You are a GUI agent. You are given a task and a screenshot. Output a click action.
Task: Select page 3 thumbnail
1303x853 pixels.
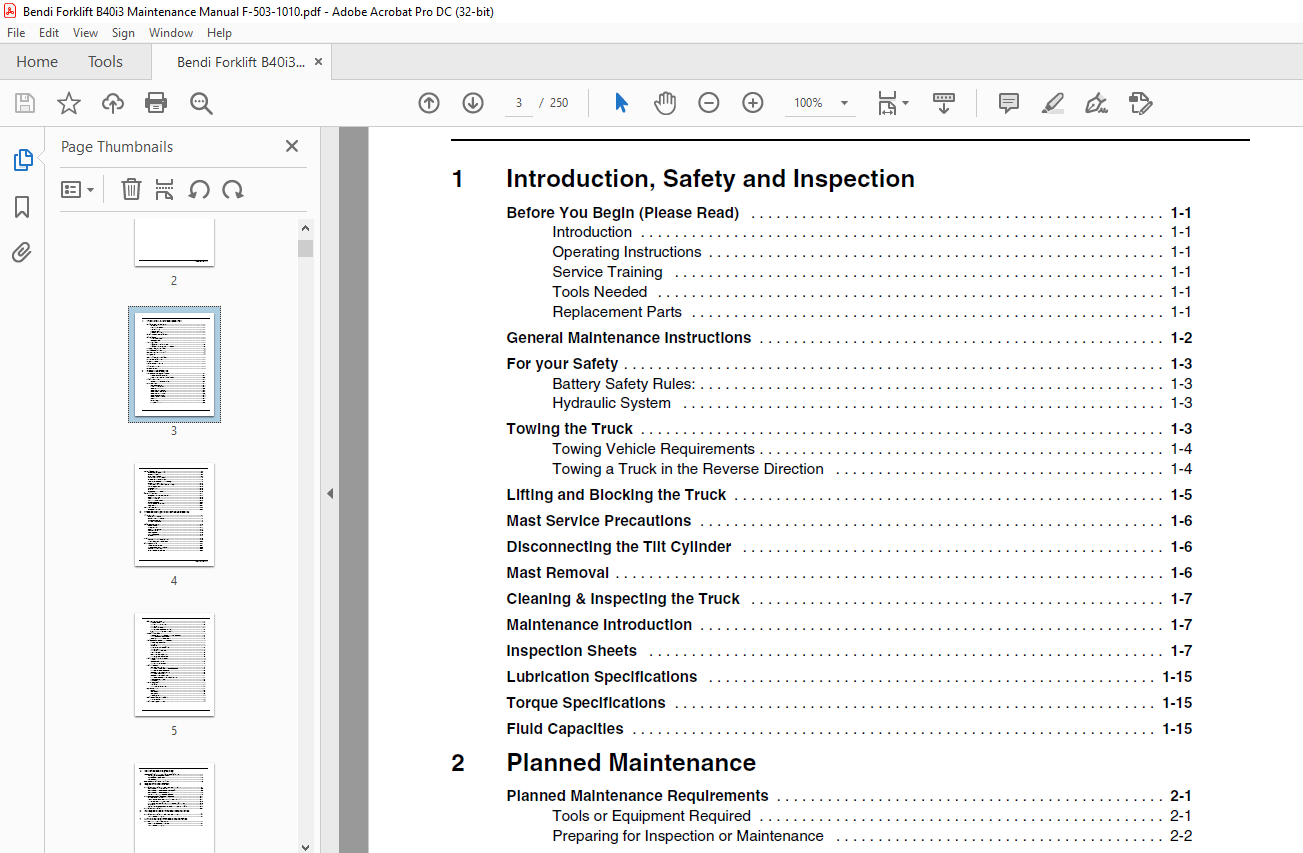174,364
